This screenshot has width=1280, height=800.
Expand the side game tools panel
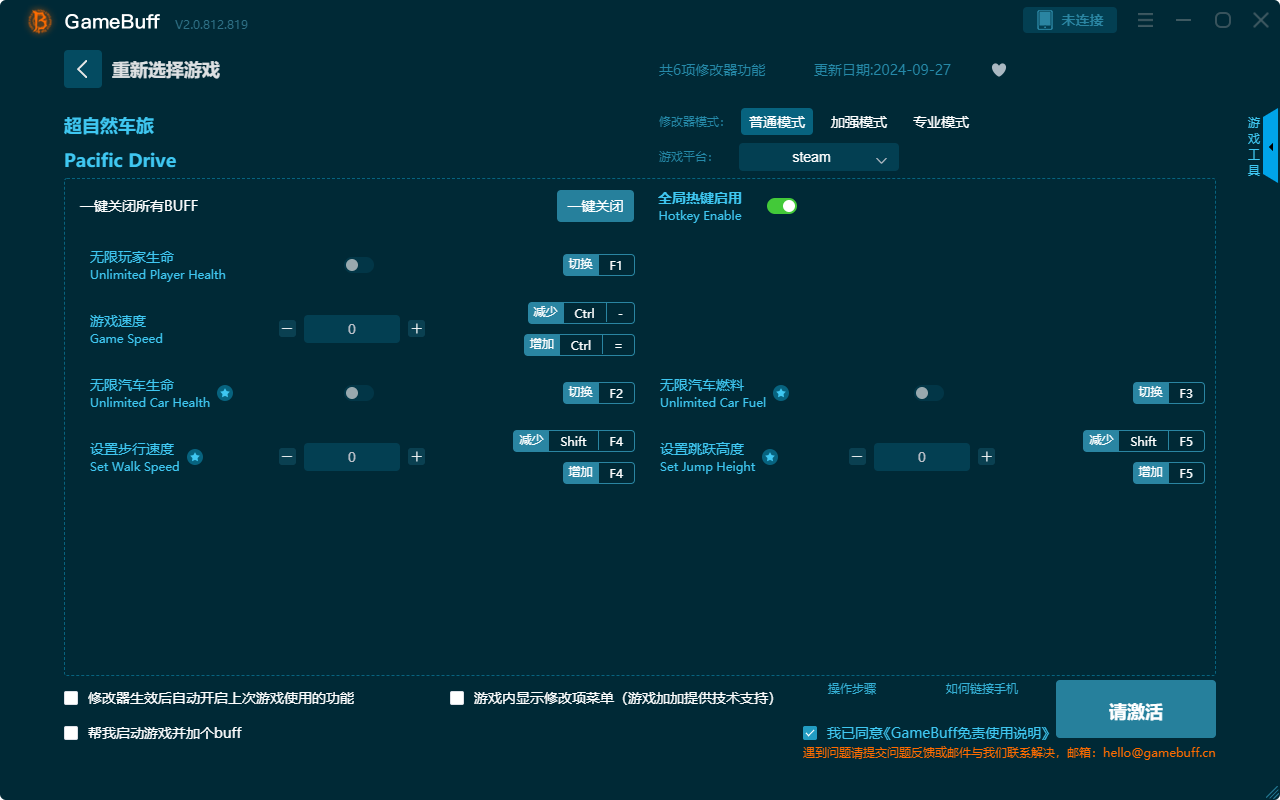1269,146
